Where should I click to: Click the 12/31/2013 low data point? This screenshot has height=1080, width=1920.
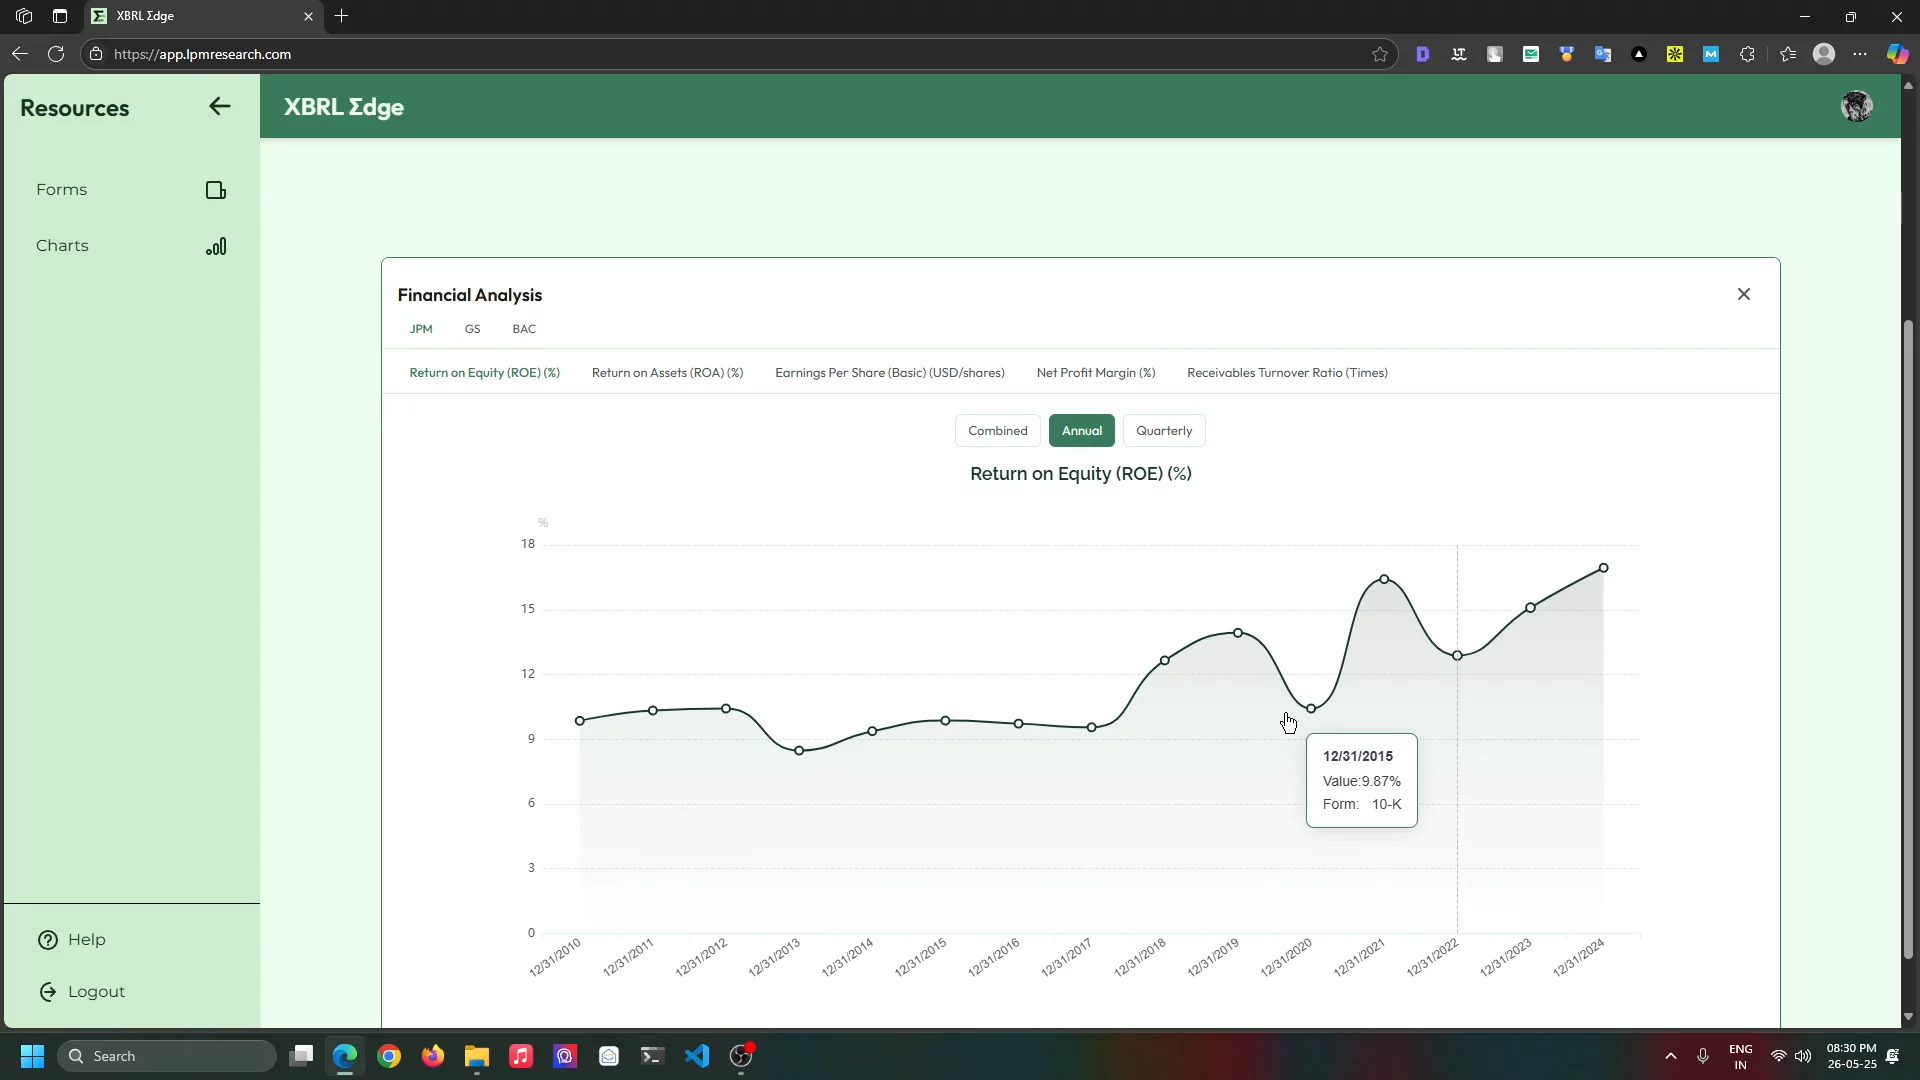799,751
